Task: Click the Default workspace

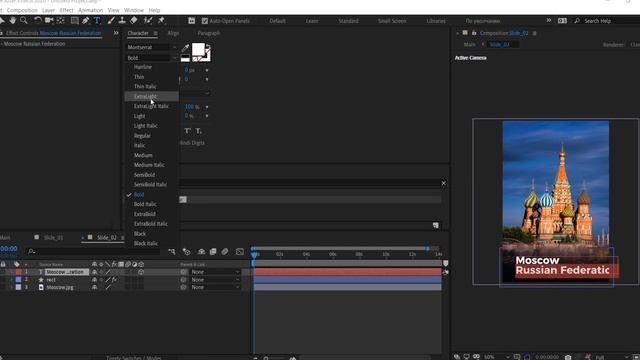Action: click(277, 21)
